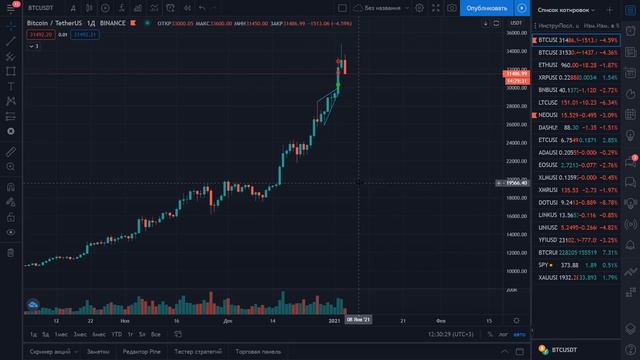
Task: Activate the zoom in magnifier tool
Action: click(x=11, y=167)
